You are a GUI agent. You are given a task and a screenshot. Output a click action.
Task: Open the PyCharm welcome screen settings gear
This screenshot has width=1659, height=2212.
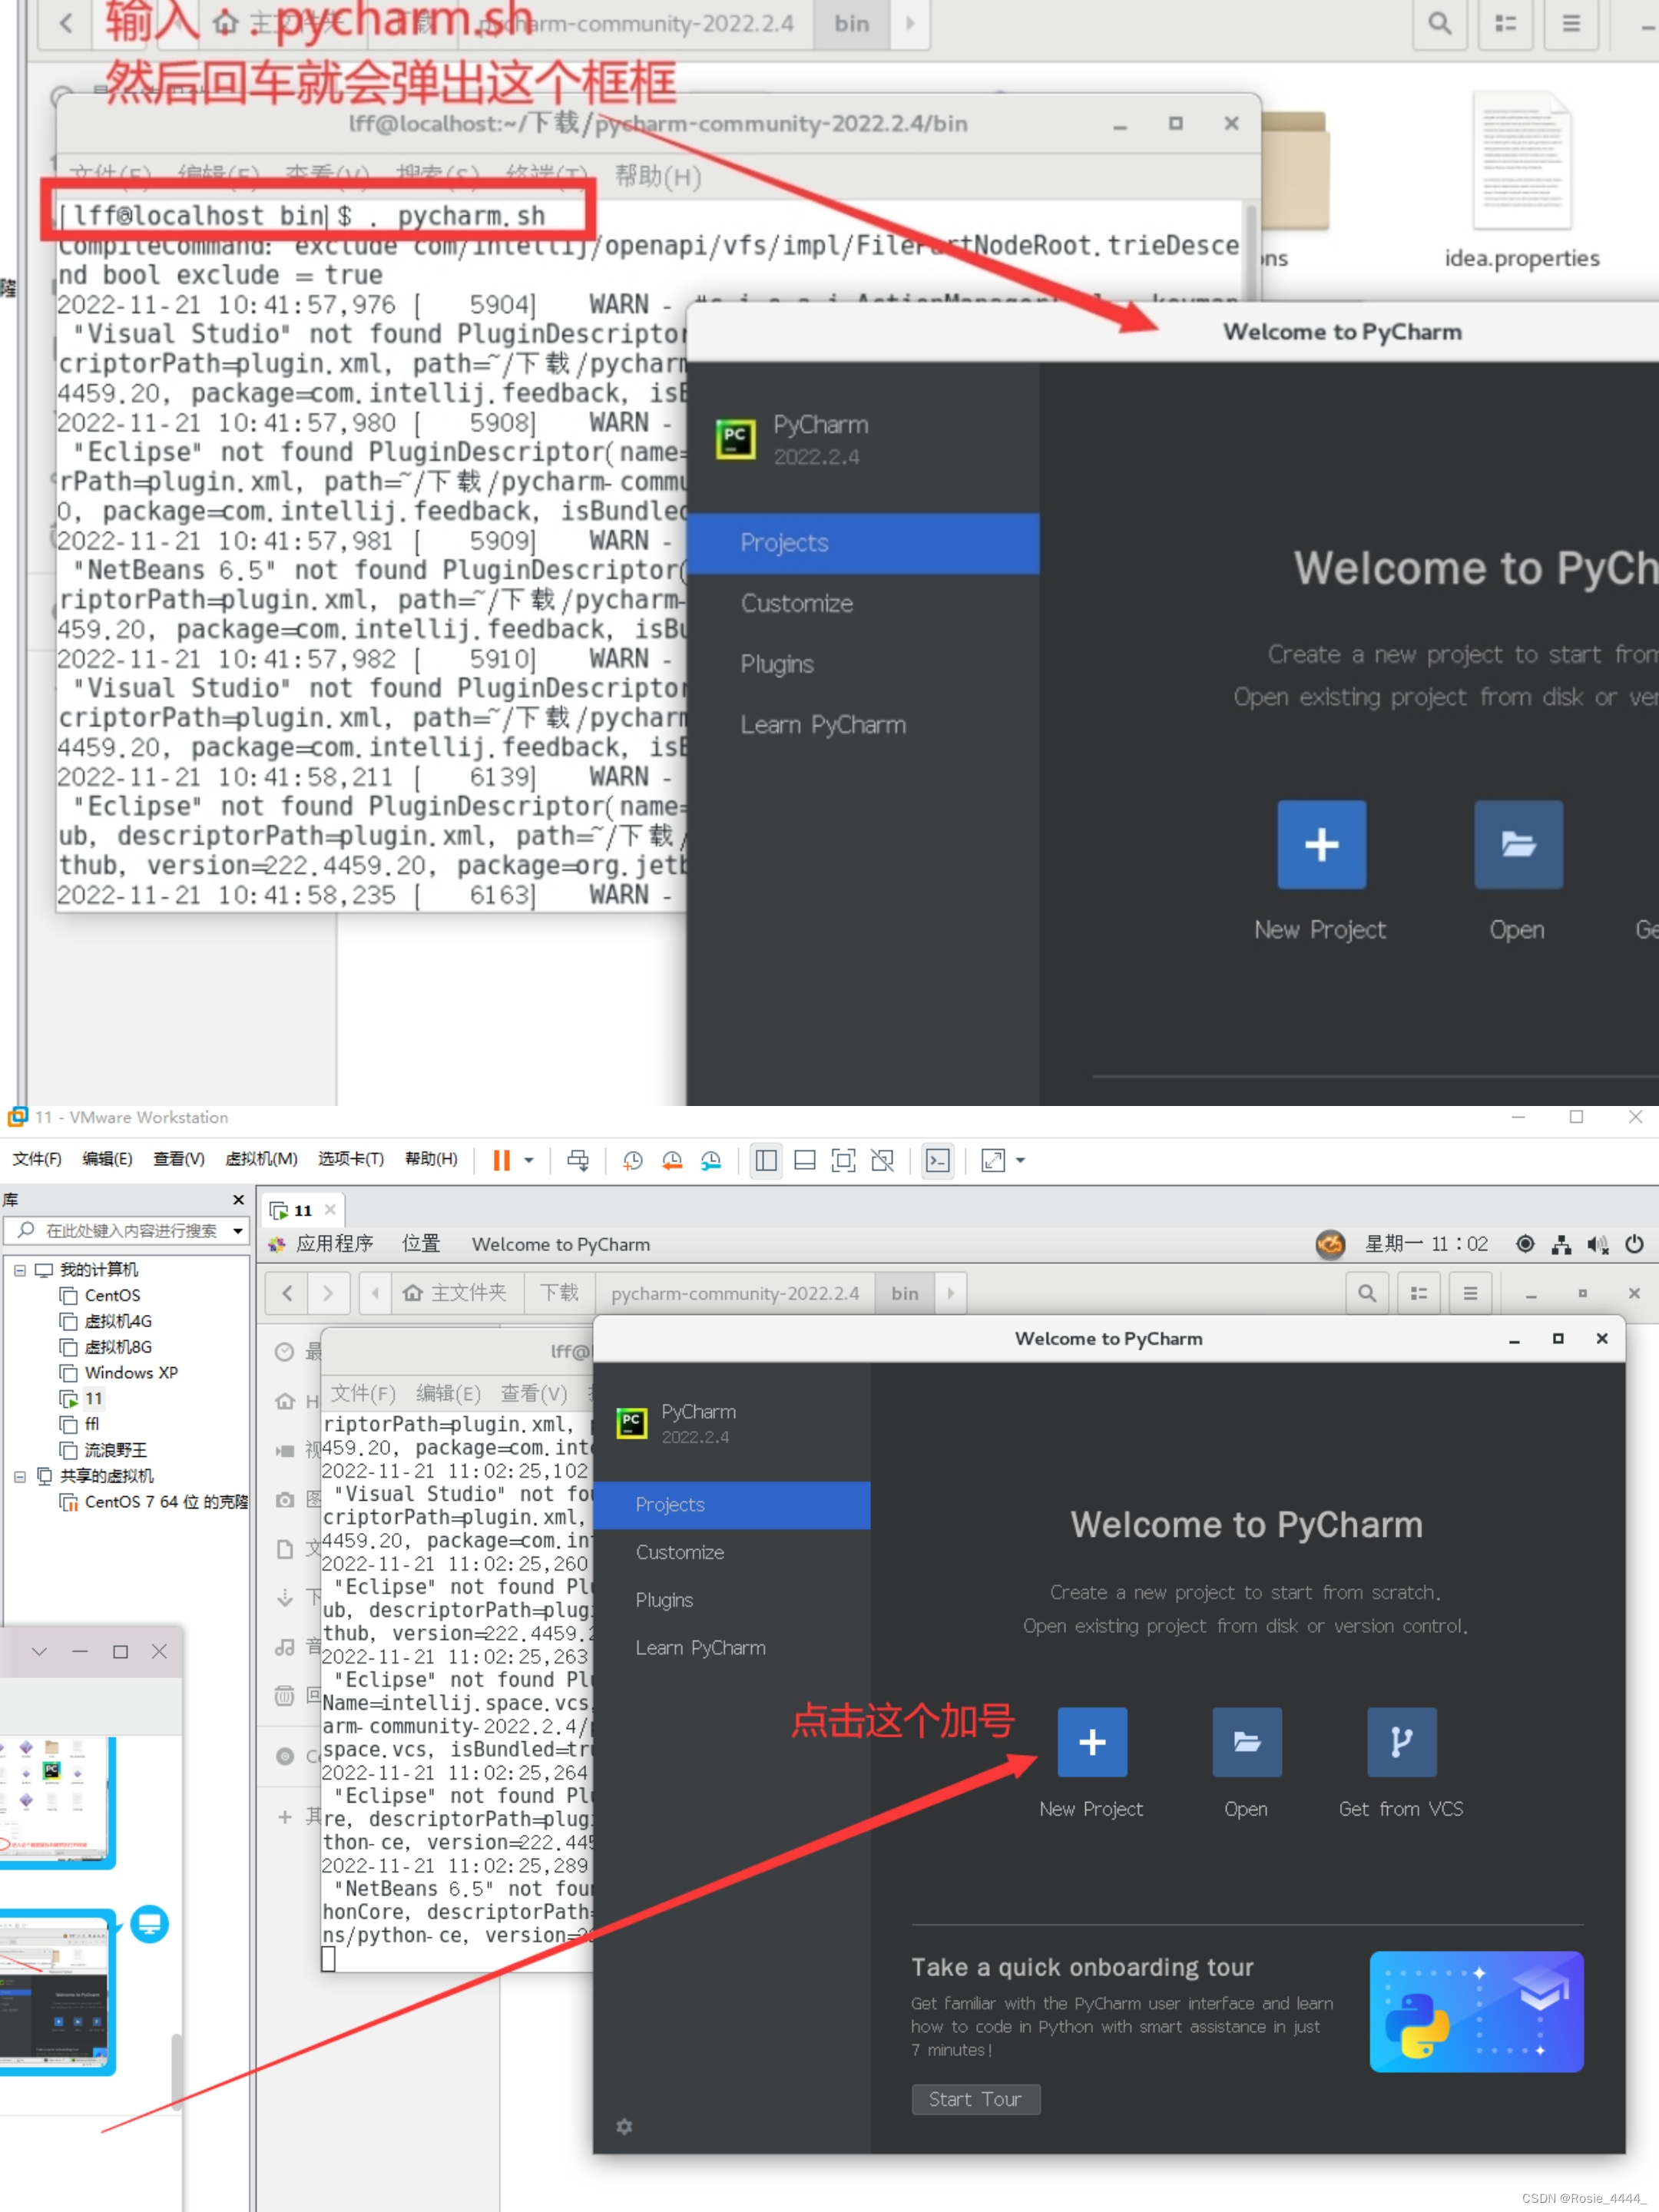point(625,2127)
